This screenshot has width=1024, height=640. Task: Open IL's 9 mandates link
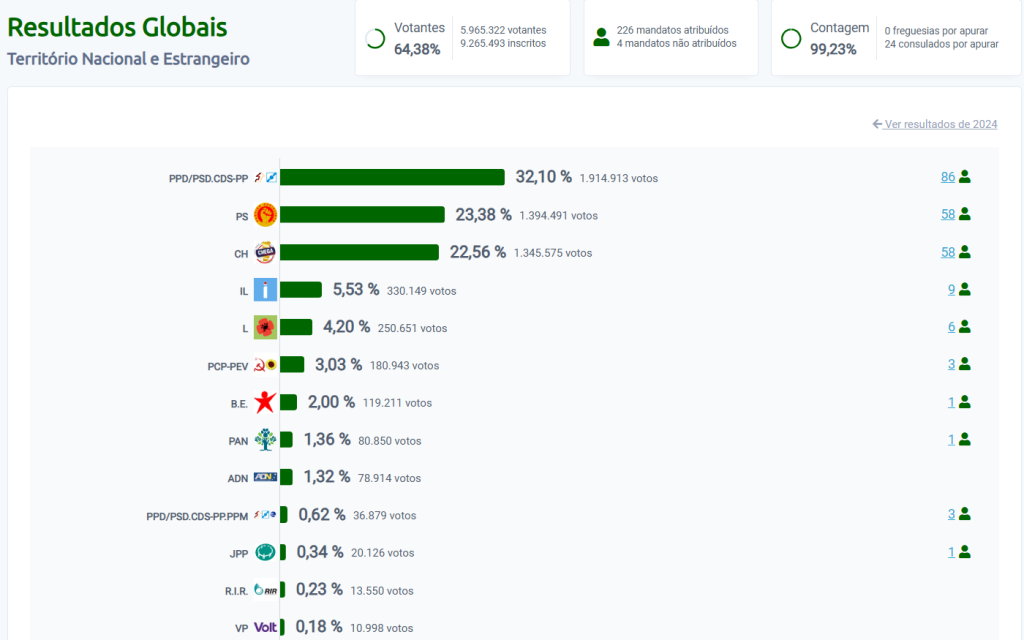[952, 289]
